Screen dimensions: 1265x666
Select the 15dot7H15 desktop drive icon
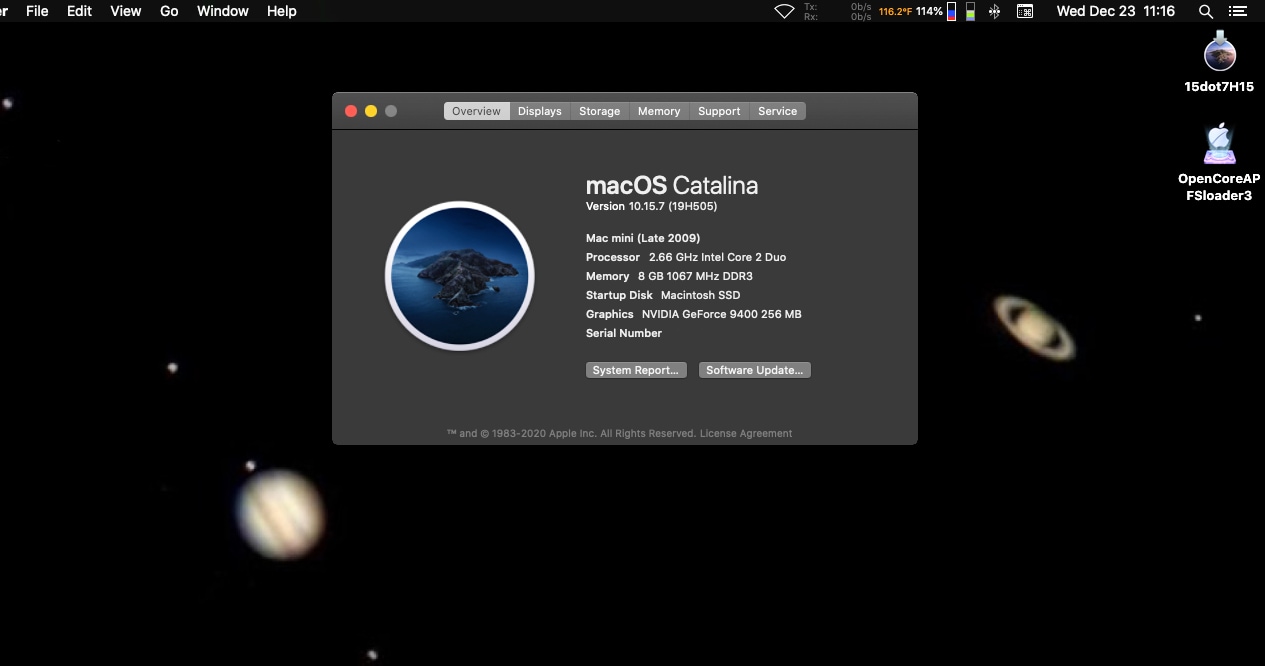click(x=1219, y=52)
